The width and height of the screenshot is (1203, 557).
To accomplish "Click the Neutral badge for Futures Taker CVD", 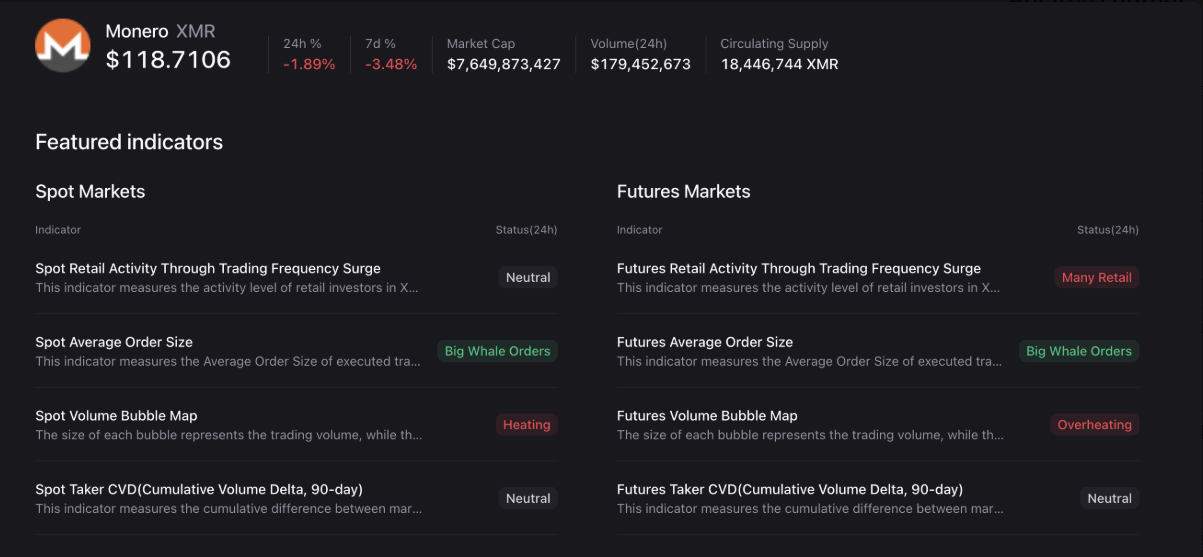I will pyautogui.click(x=1109, y=499).
